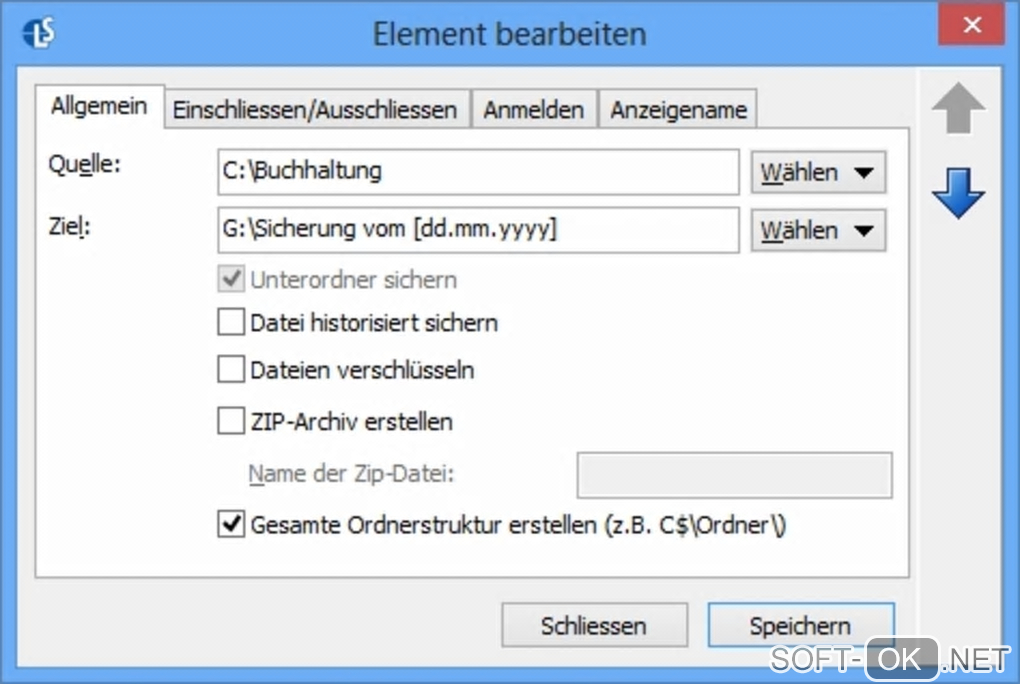Click the gray up arrow icon
This screenshot has width=1020, height=684.
[958, 110]
